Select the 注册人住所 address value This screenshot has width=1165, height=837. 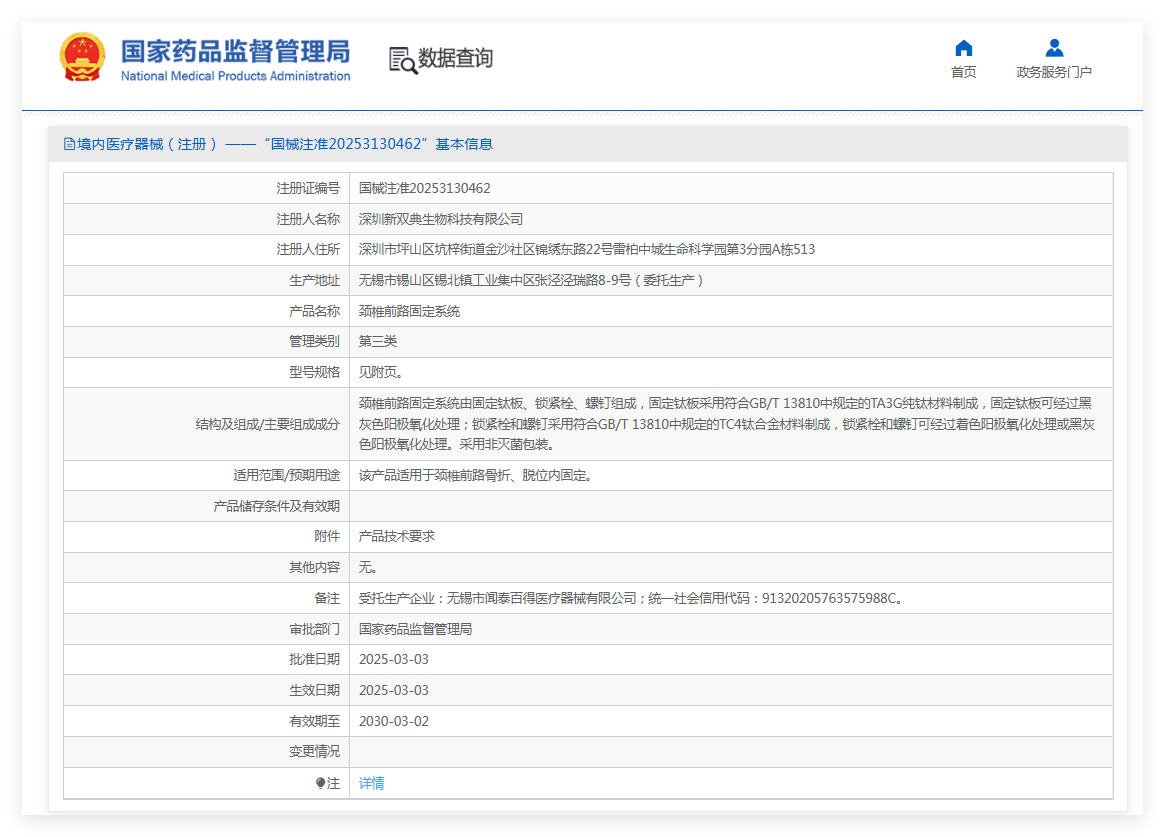tap(587, 250)
